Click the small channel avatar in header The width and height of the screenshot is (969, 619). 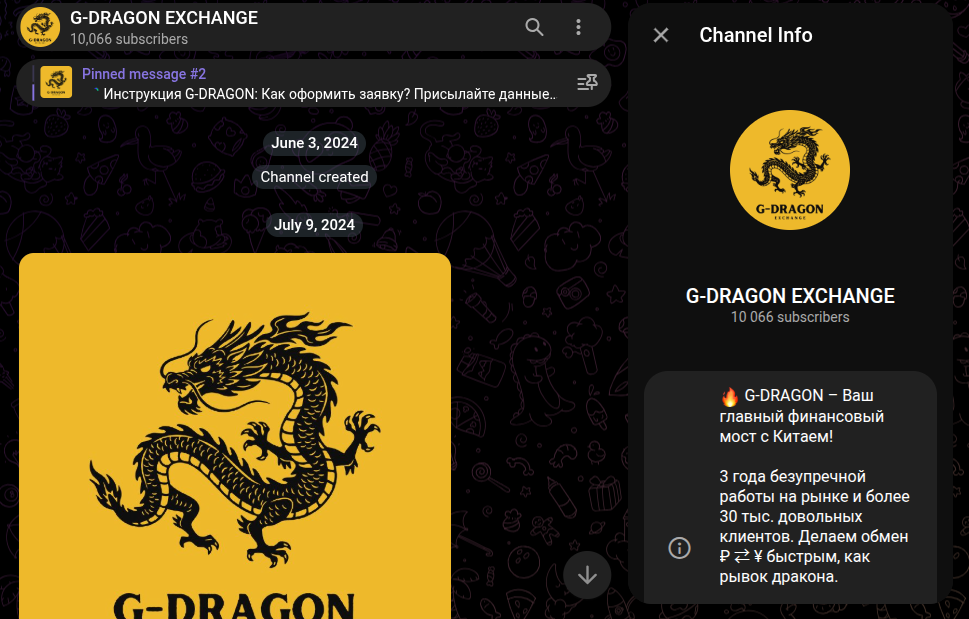pyautogui.click(x=40, y=27)
